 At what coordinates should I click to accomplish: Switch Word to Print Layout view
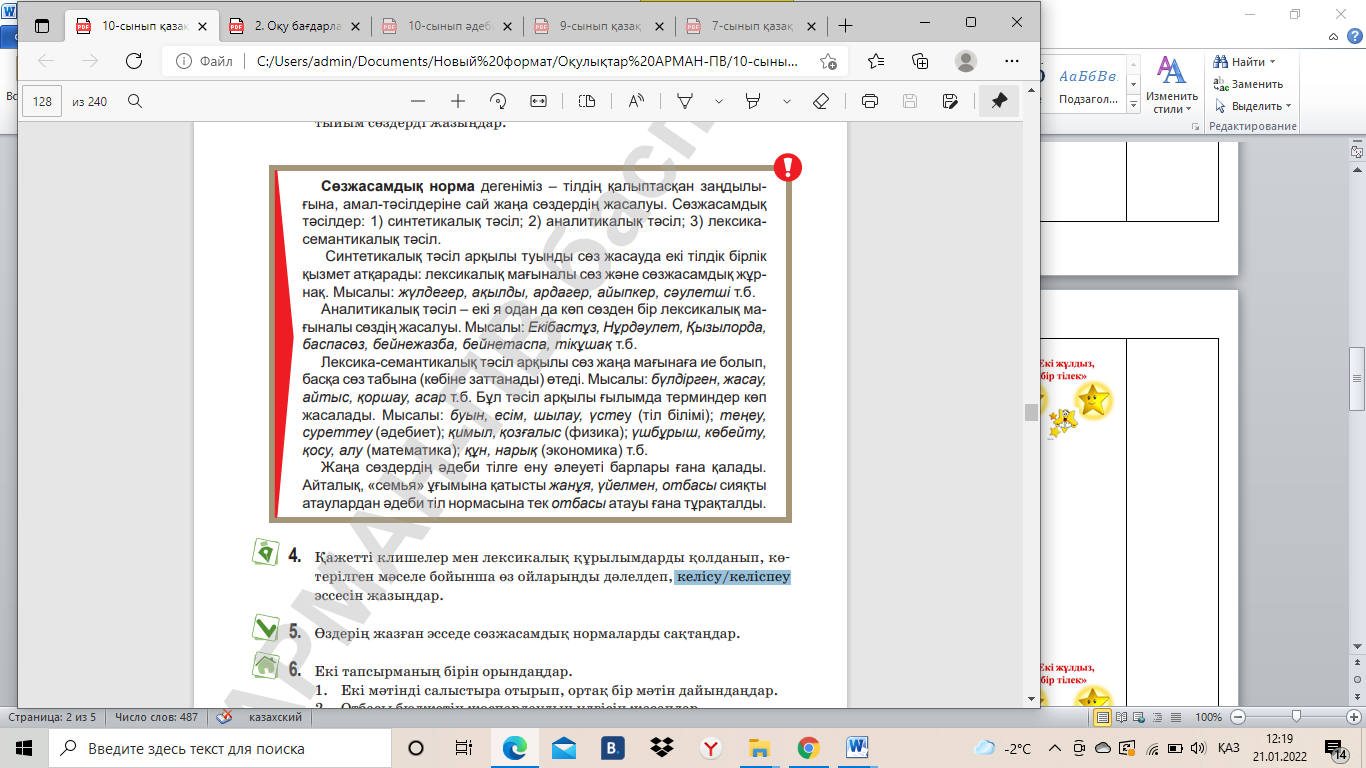pos(1103,717)
